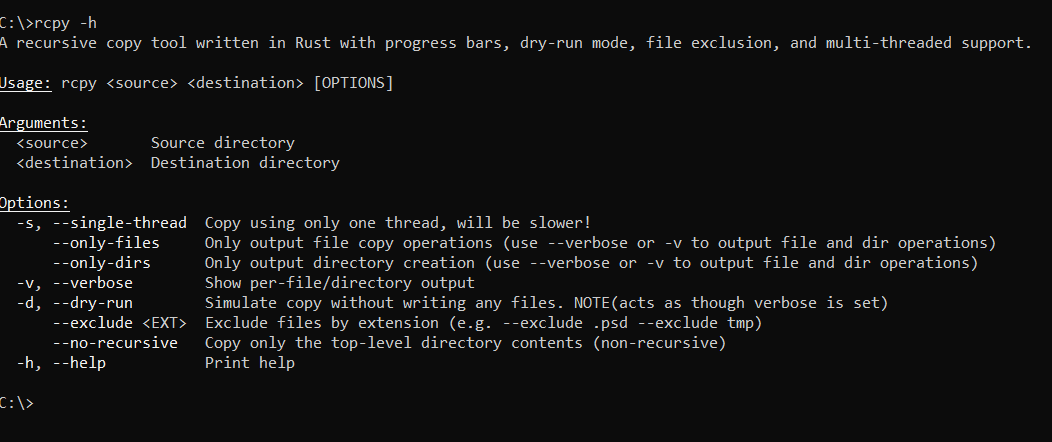Click the 'Destination directory' description text
The height and width of the screenshot is (442, 1052).
coord(245,163)
